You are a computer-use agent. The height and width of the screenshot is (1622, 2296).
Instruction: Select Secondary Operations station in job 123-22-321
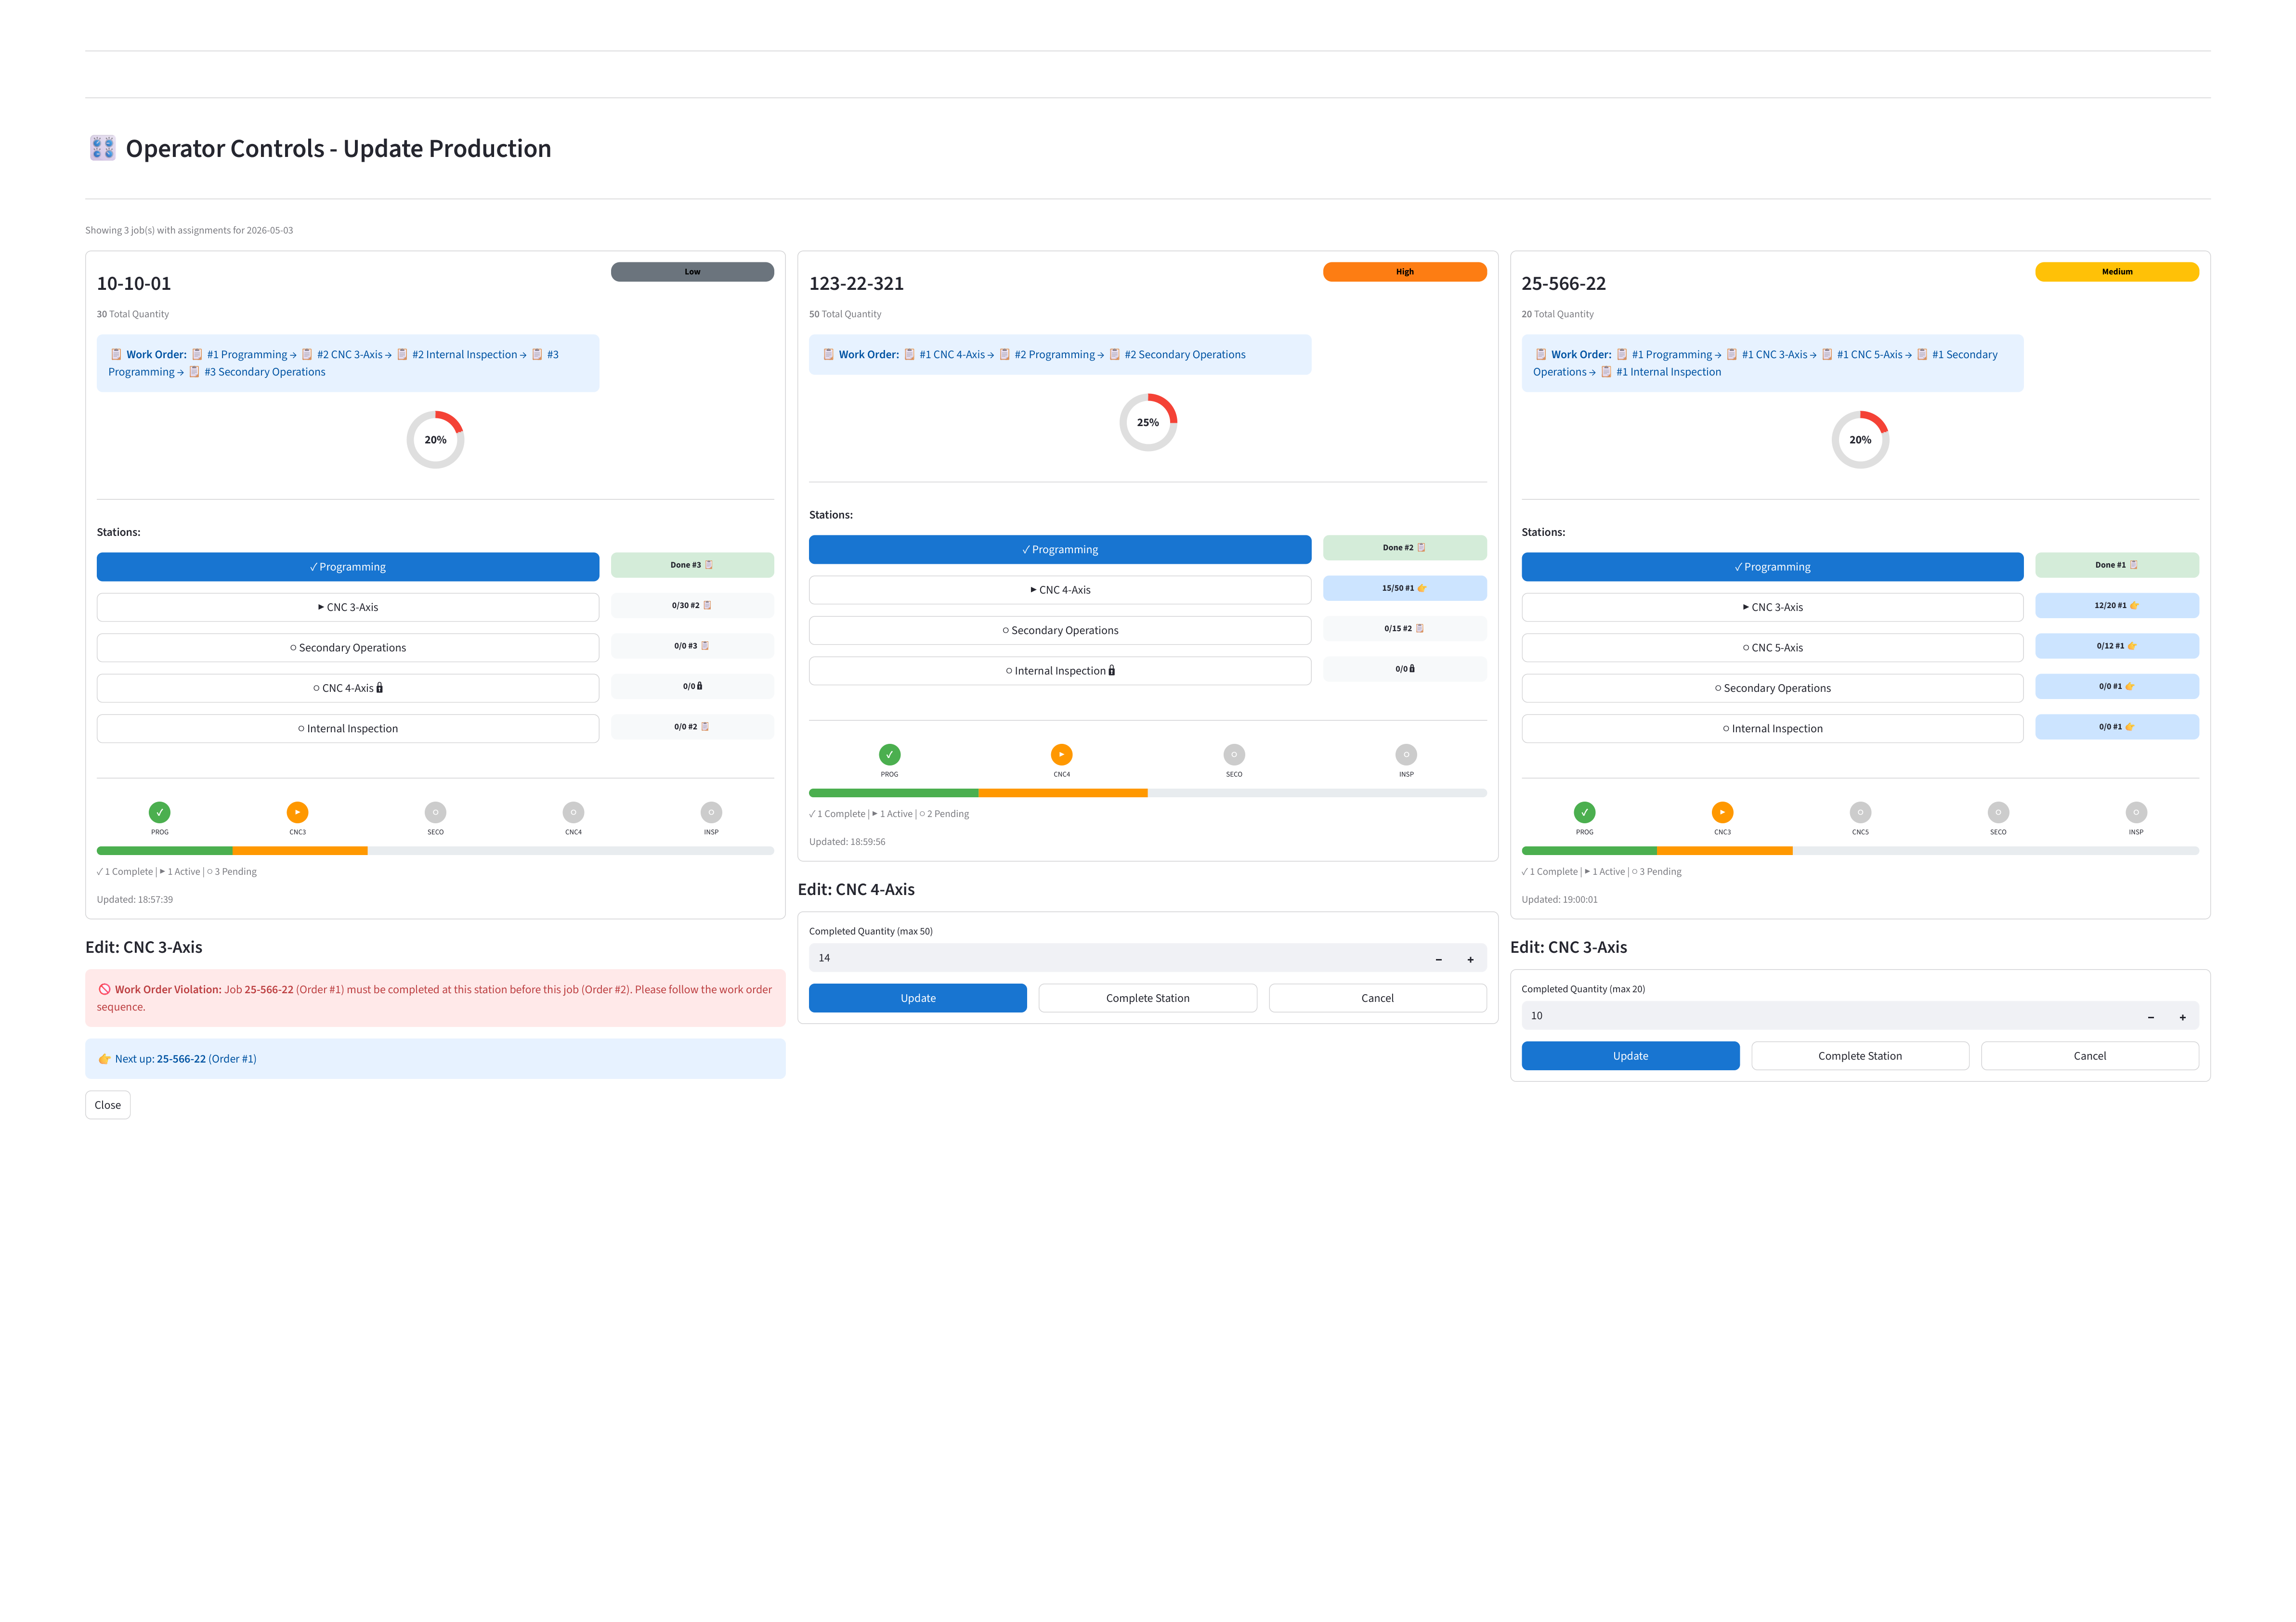1060,630
